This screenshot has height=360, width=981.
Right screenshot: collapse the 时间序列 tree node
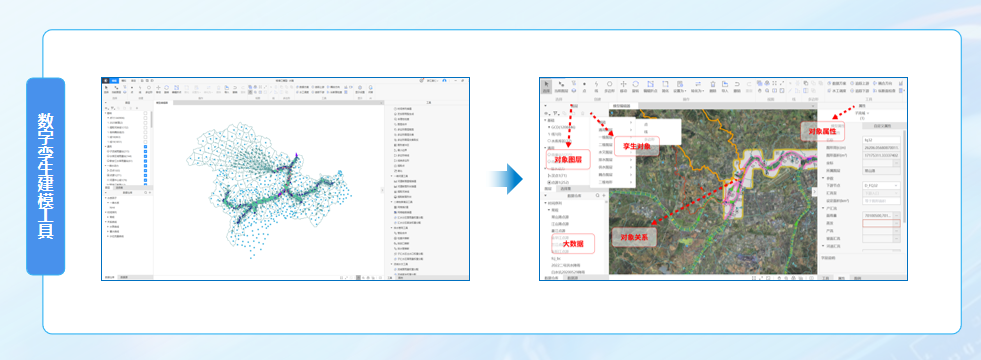[x=545, y=203]
